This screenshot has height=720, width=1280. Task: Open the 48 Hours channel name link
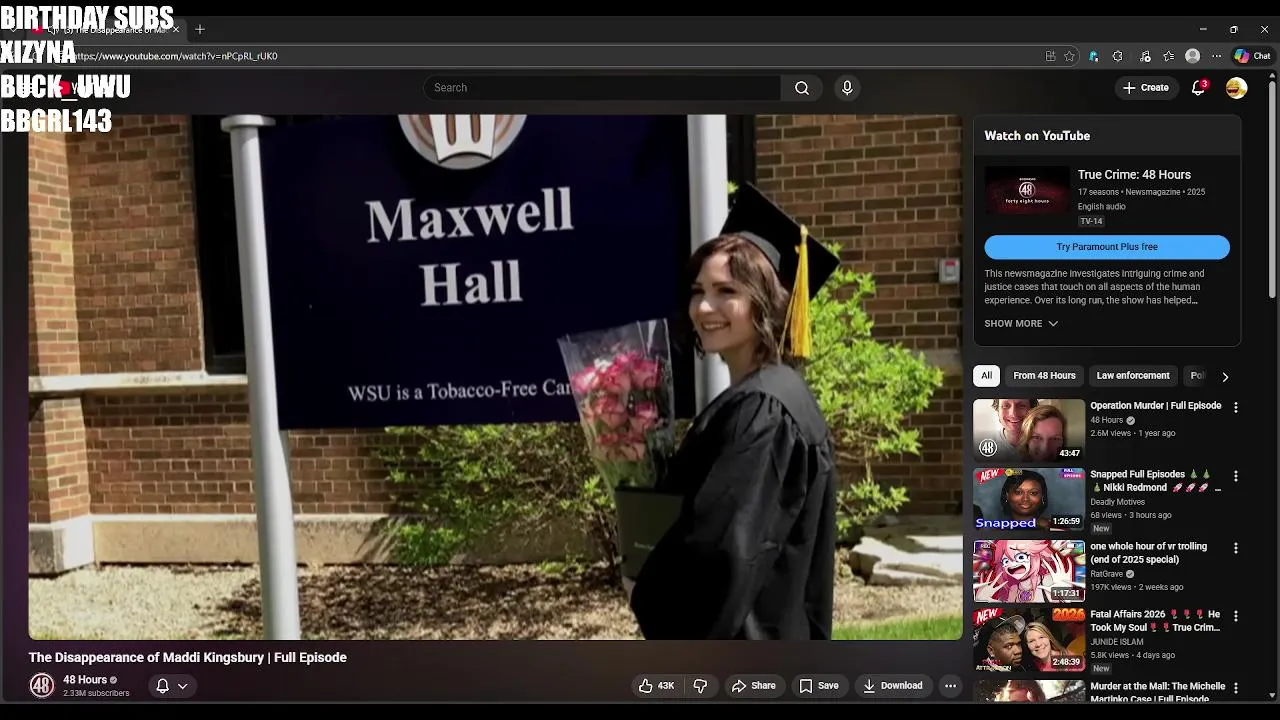(85, 680)
